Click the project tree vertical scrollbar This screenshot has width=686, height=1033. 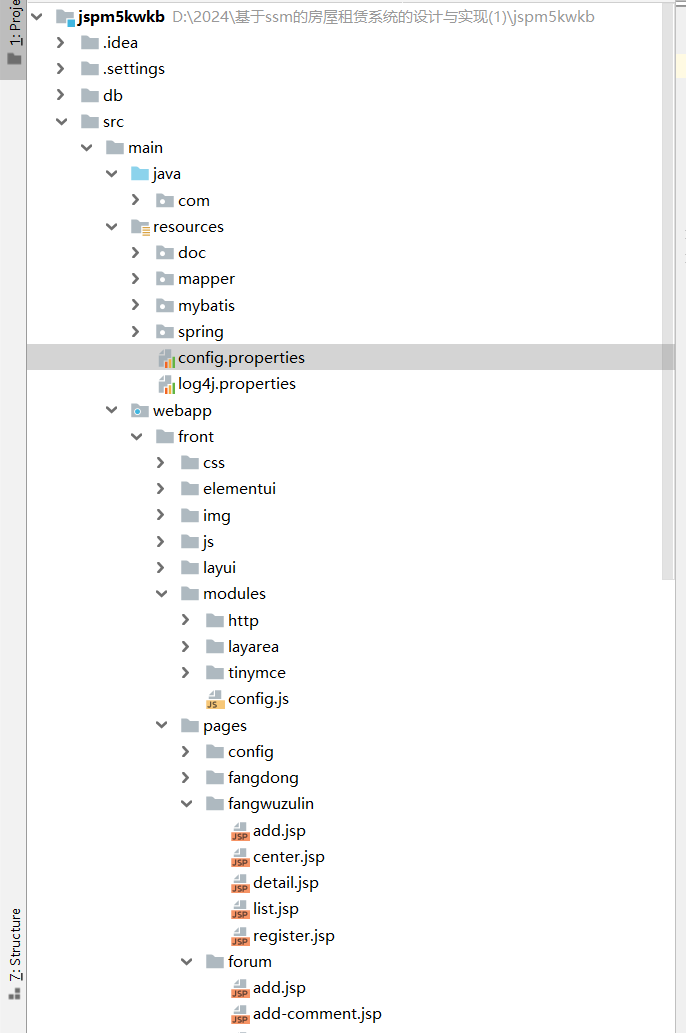point(669,300)
